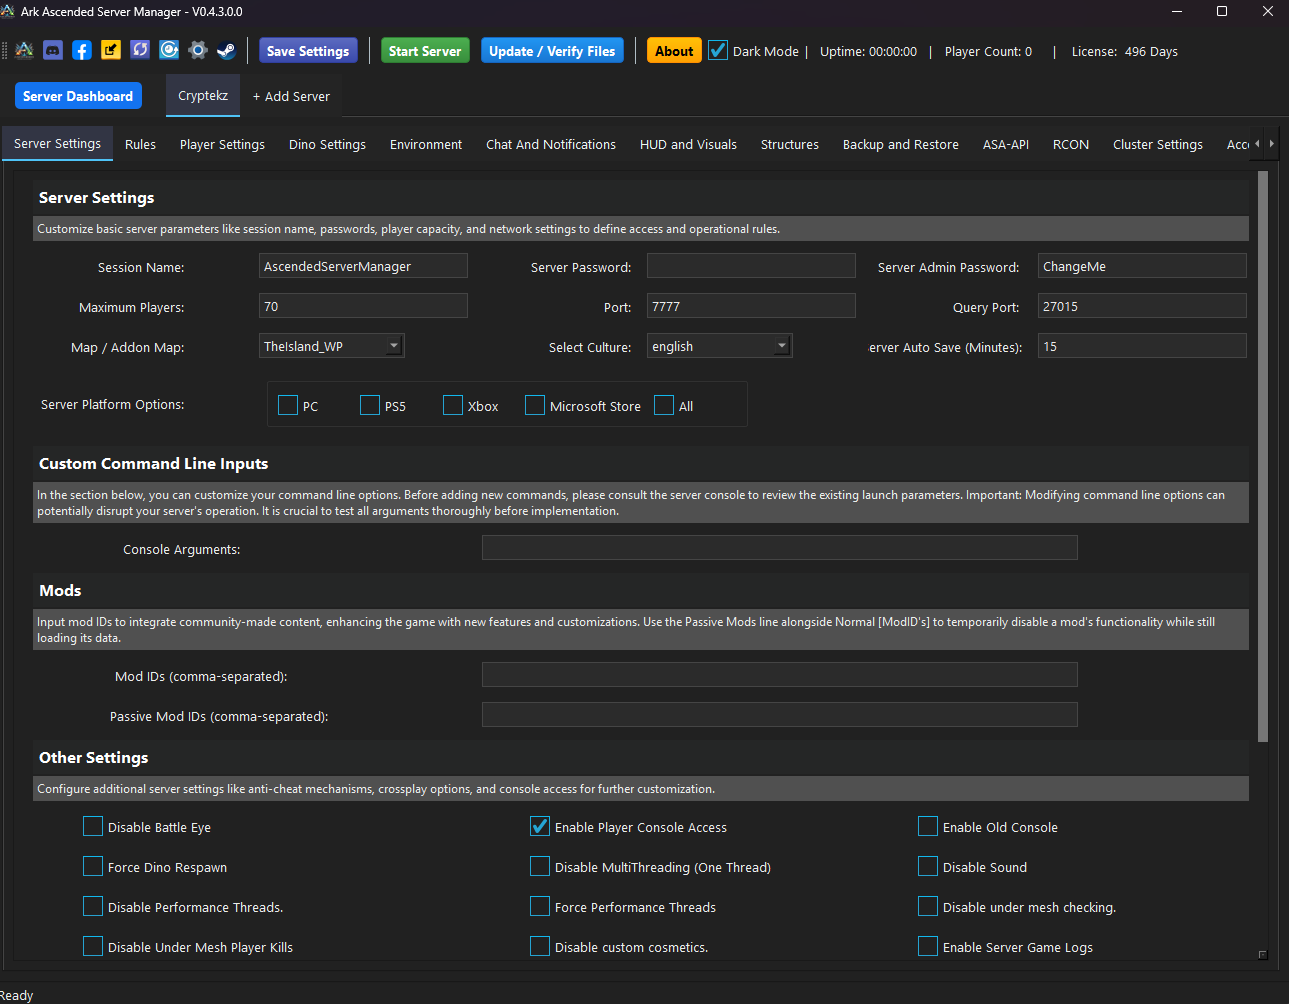Enable the Xbox platform checkbox
The height and width of the screenshot is (1004, 1289).
[453, 405]
